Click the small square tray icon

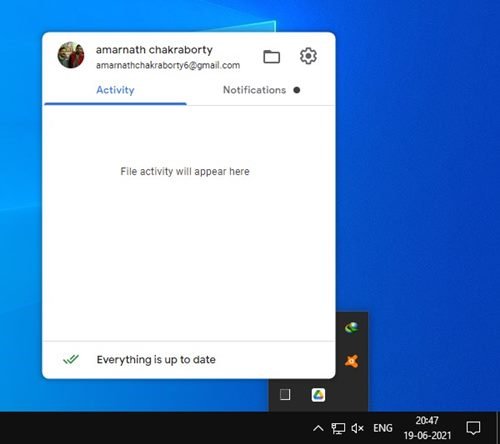click(x=285, y=395)
